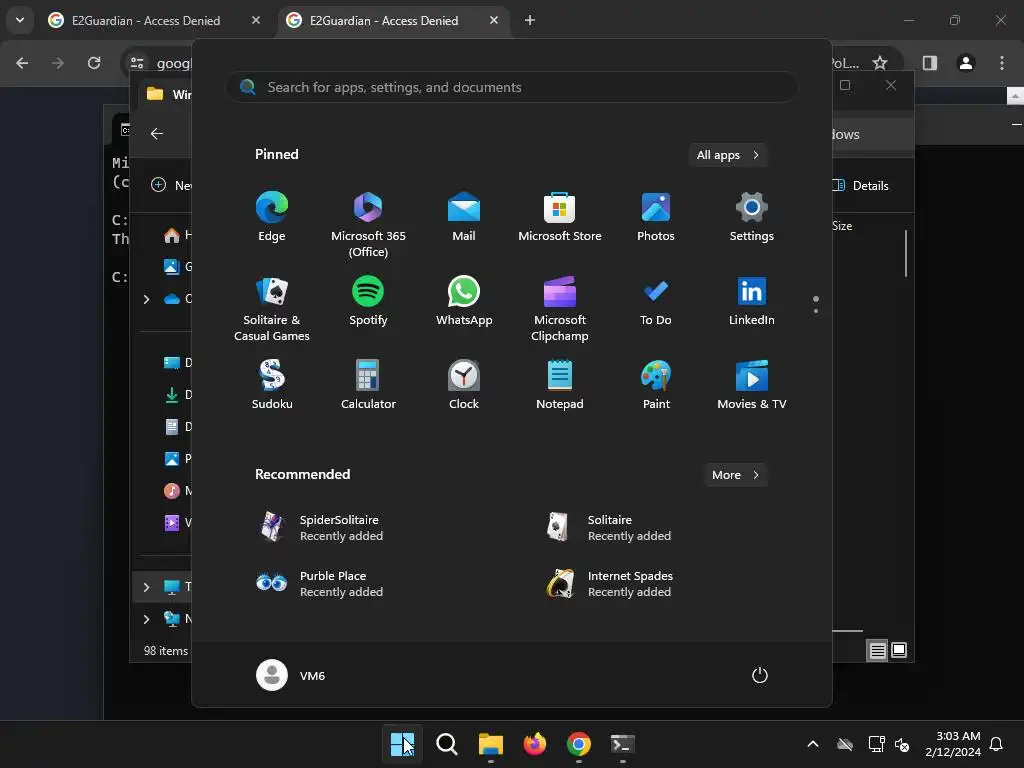
Task: Open the Edge app in Pinned
Action: (x=272, y=217)
